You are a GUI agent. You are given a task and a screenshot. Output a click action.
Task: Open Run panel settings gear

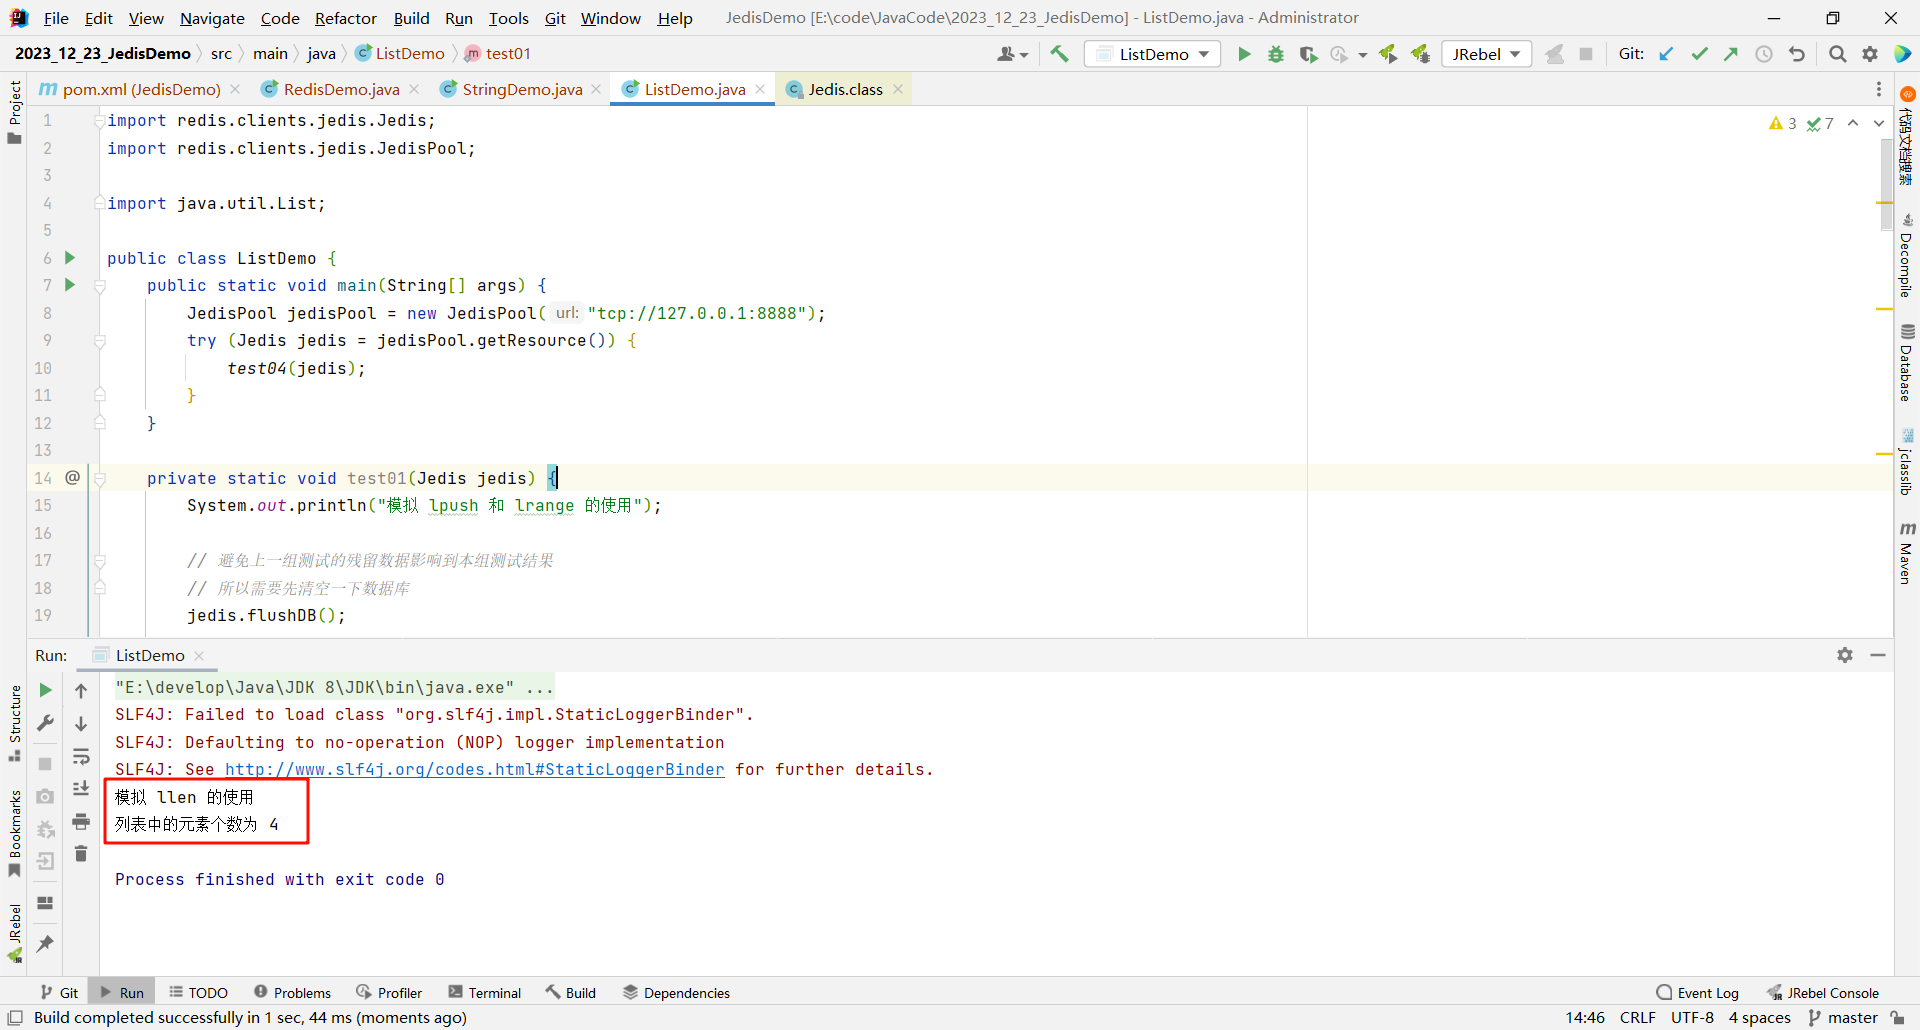click(1845, 655)
